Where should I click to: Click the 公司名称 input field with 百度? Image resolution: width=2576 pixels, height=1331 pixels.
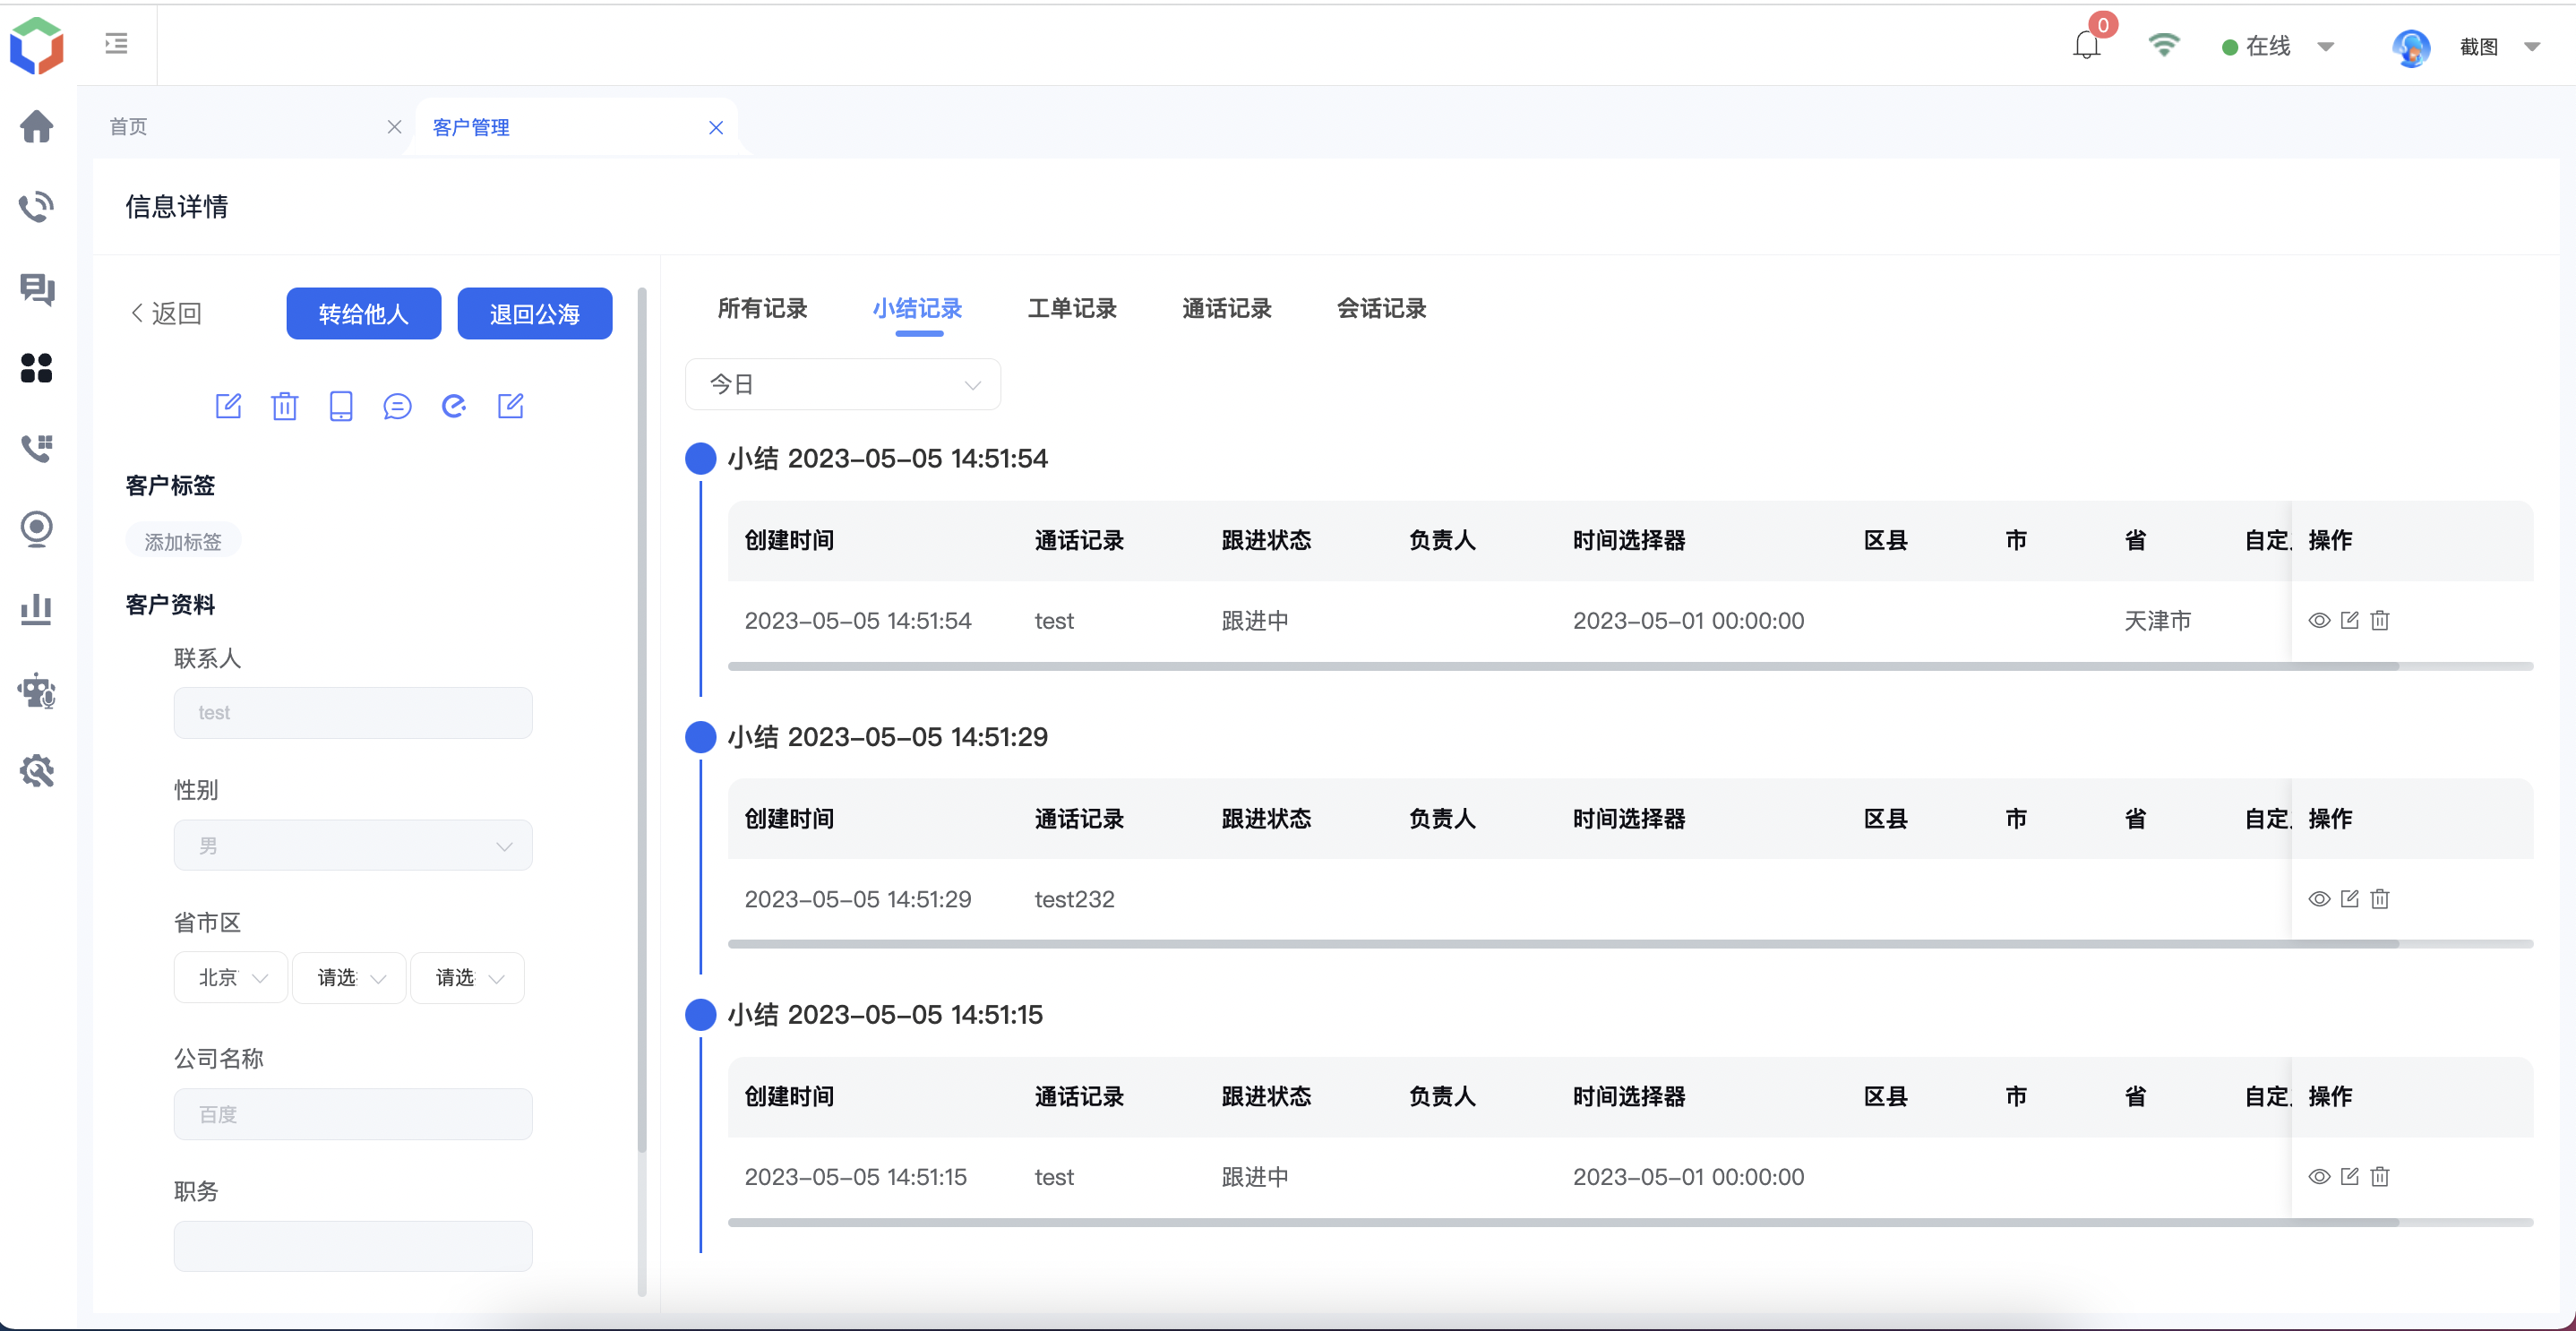click(353, 1113)
